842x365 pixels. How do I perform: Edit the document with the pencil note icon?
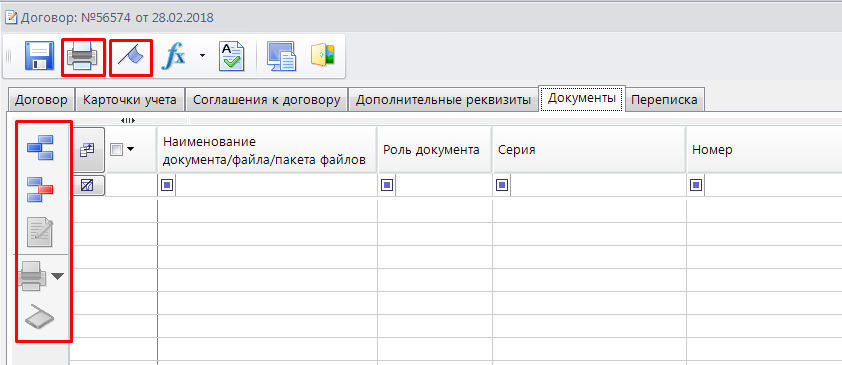pos(40,232)
